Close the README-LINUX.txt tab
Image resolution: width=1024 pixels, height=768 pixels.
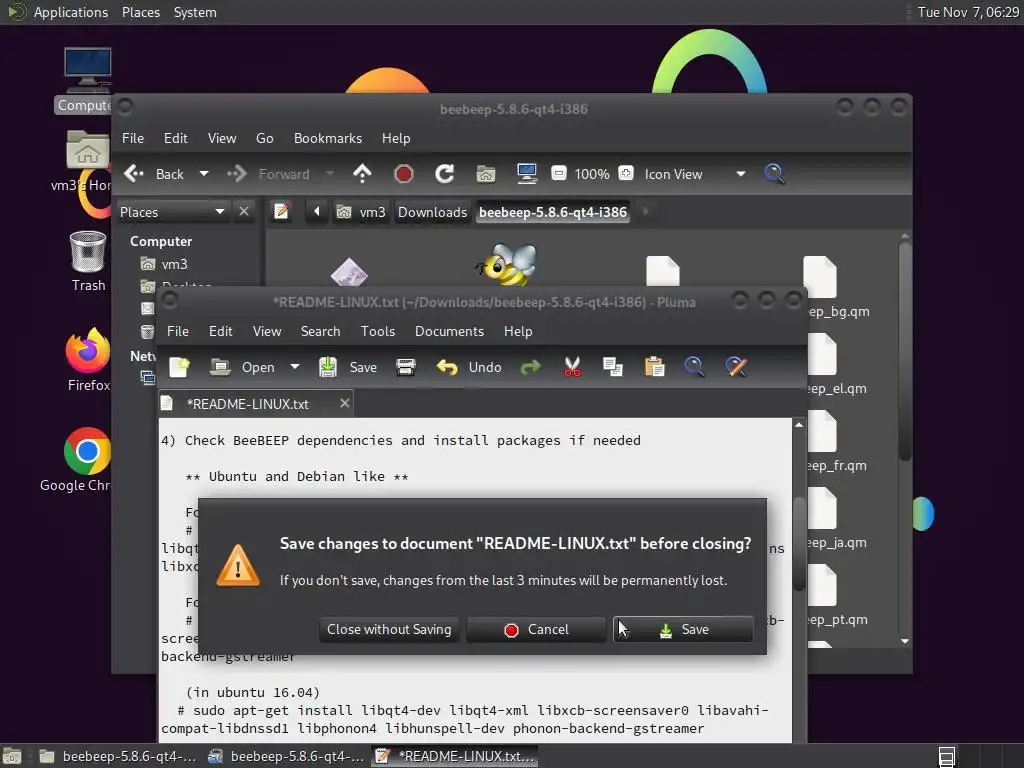345,404
